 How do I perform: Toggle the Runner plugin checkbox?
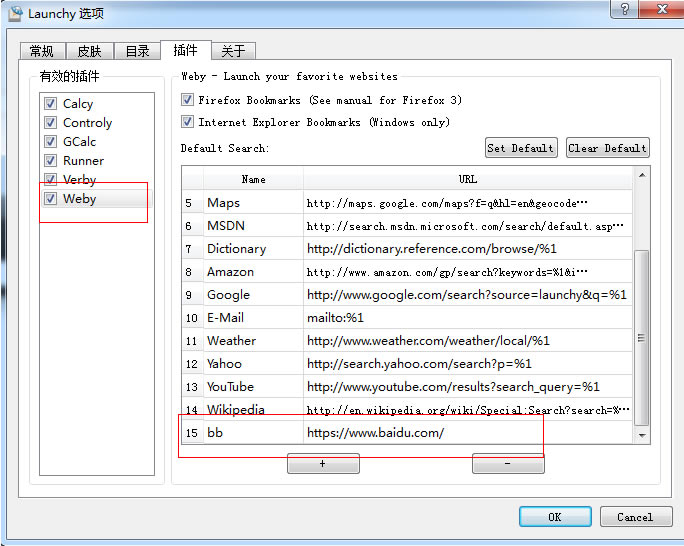click(x=51, y=160)
